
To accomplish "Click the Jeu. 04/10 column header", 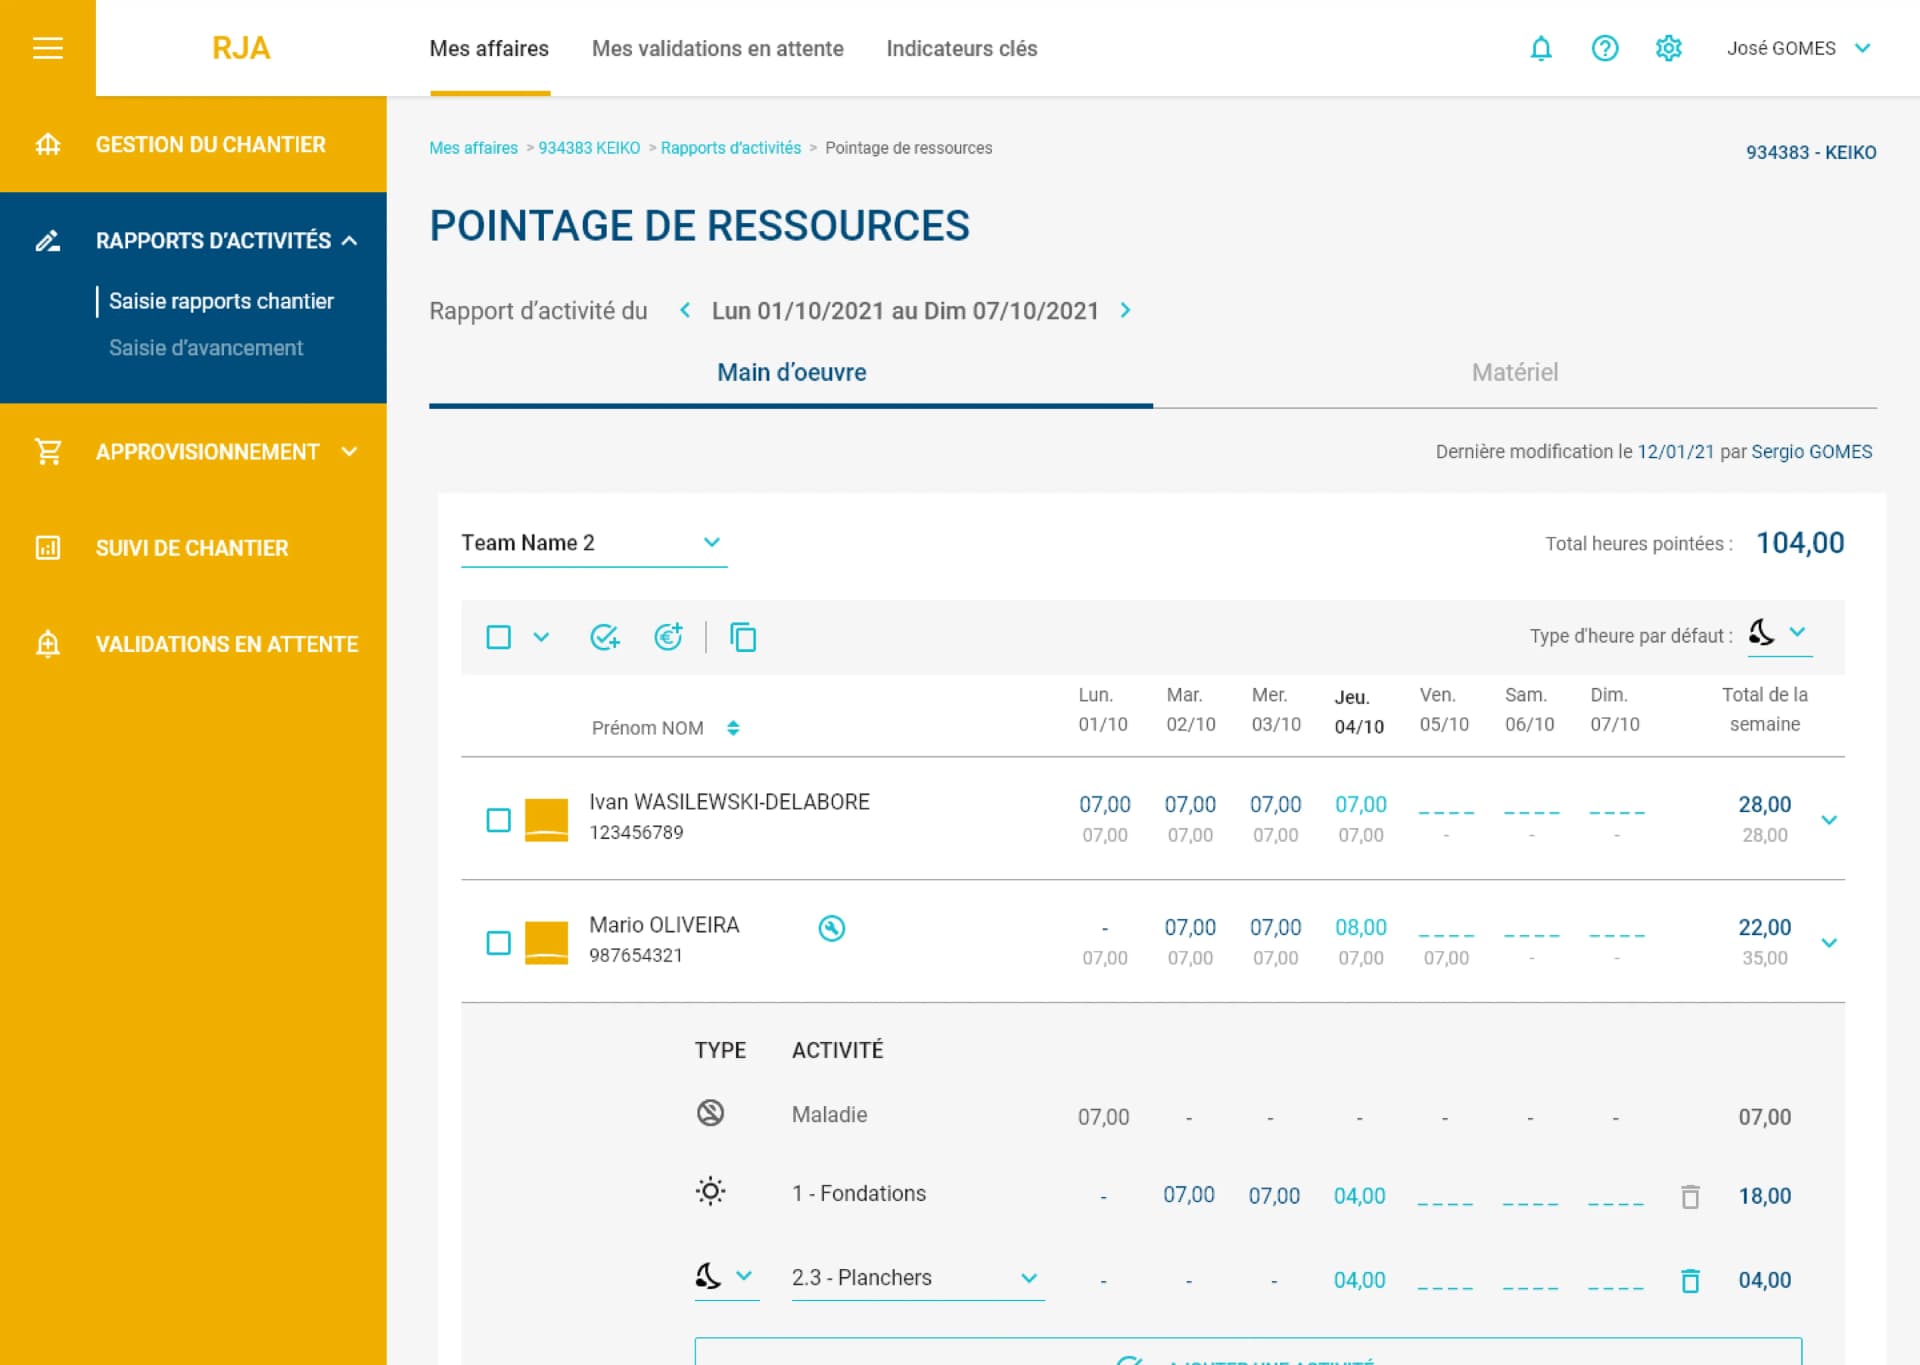I will [1359, 711].
